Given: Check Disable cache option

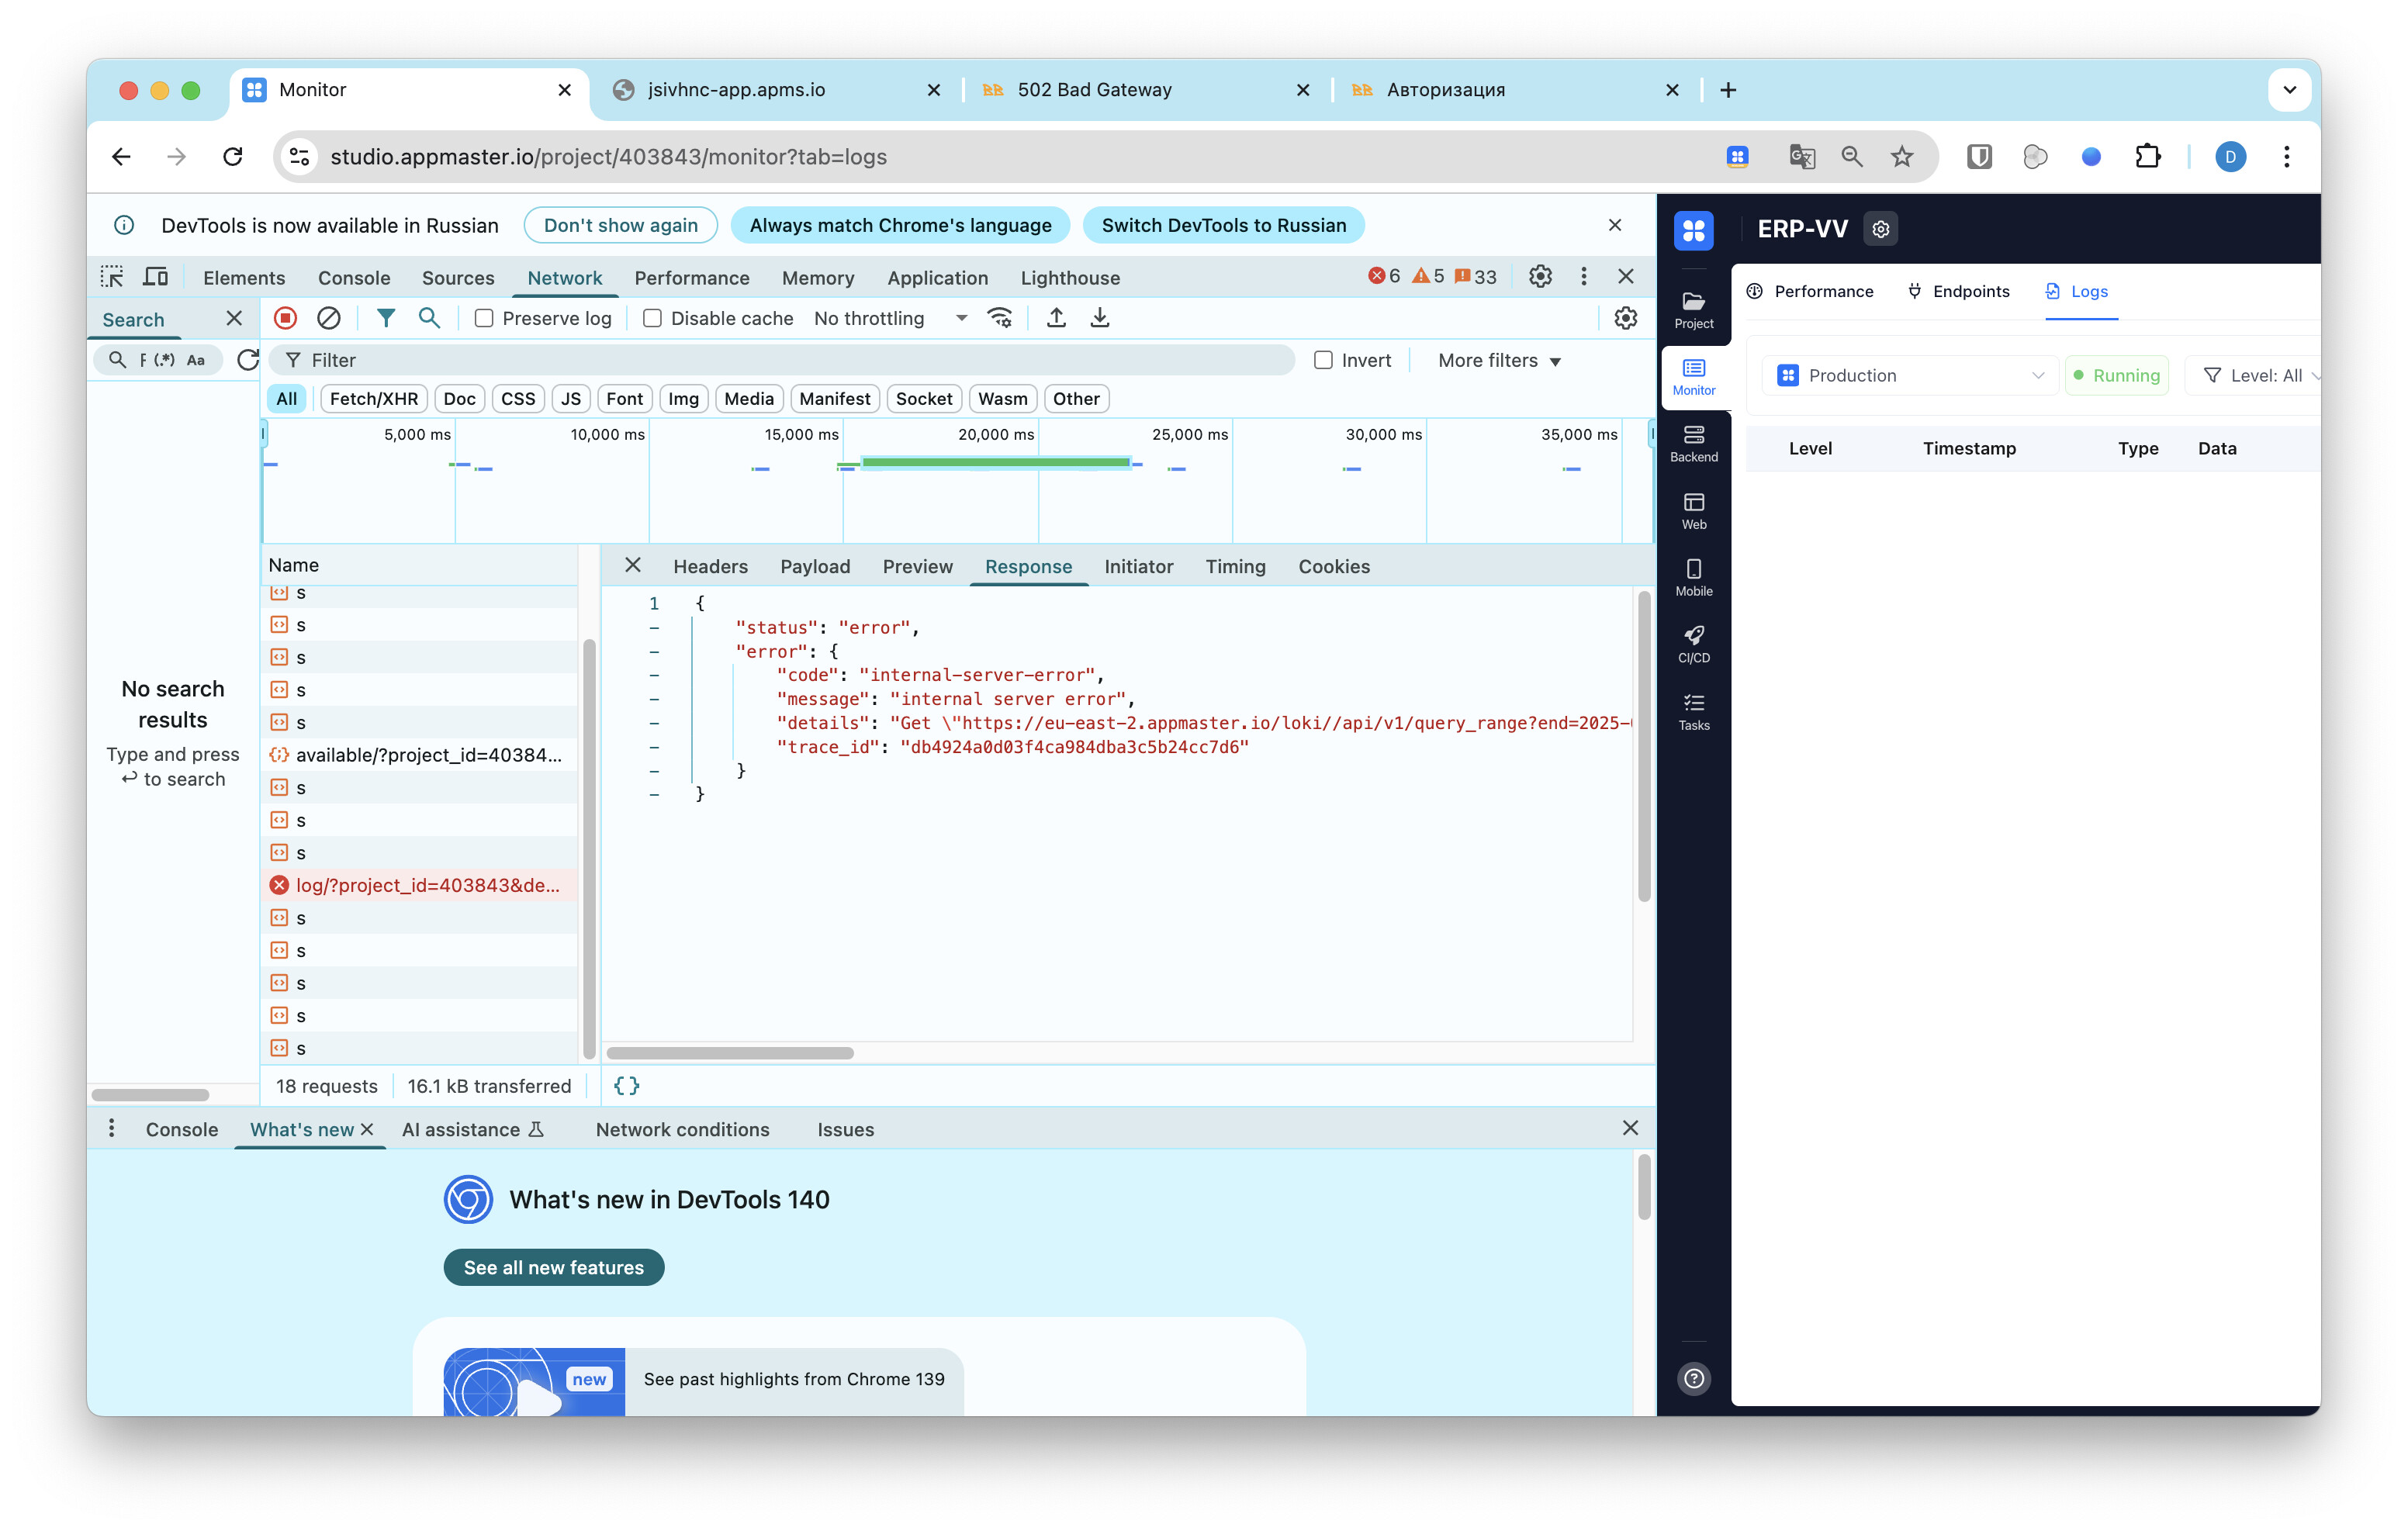Looking at the screenshot, I should [x=652, y=318].
